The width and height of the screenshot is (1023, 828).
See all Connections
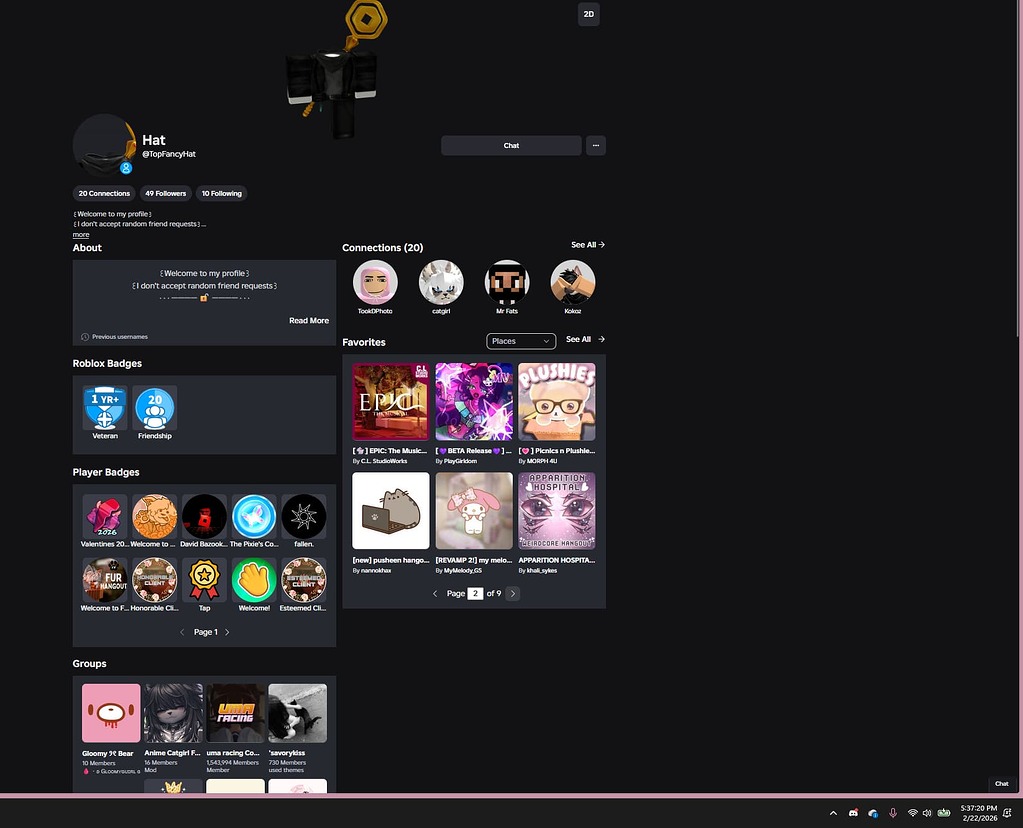588,245
